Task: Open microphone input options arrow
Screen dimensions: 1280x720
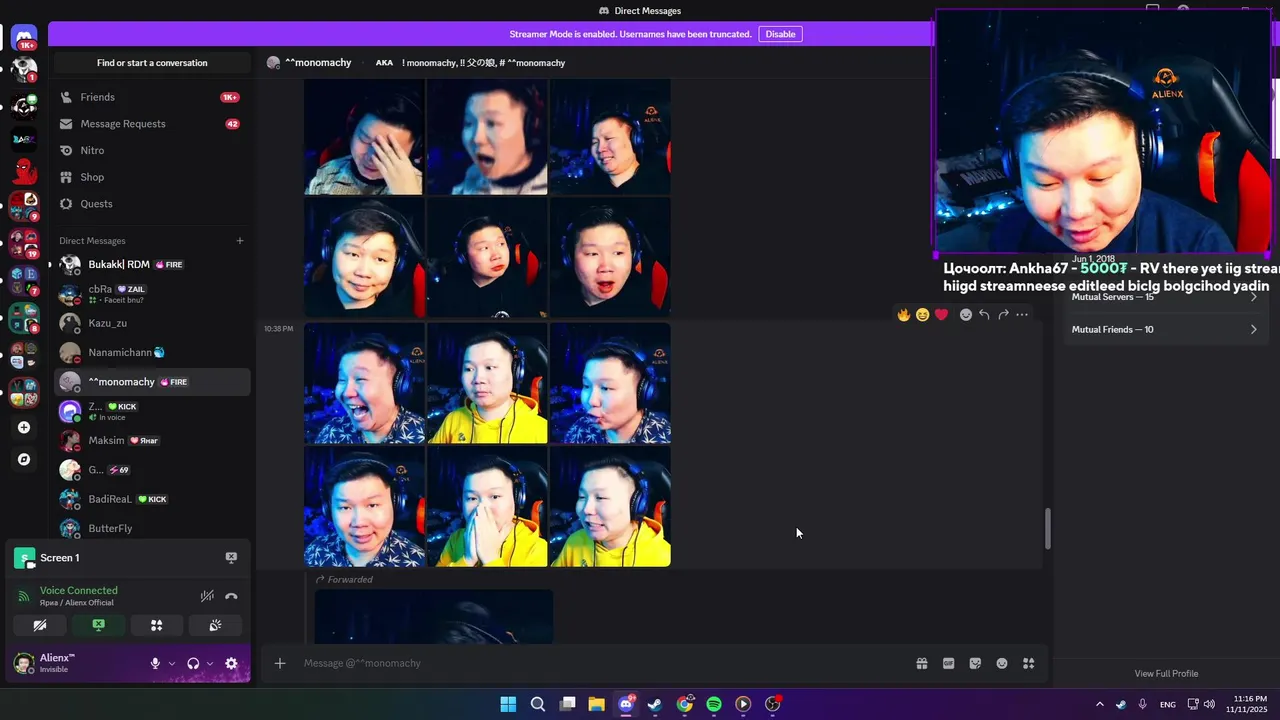Action: (171, 663)
